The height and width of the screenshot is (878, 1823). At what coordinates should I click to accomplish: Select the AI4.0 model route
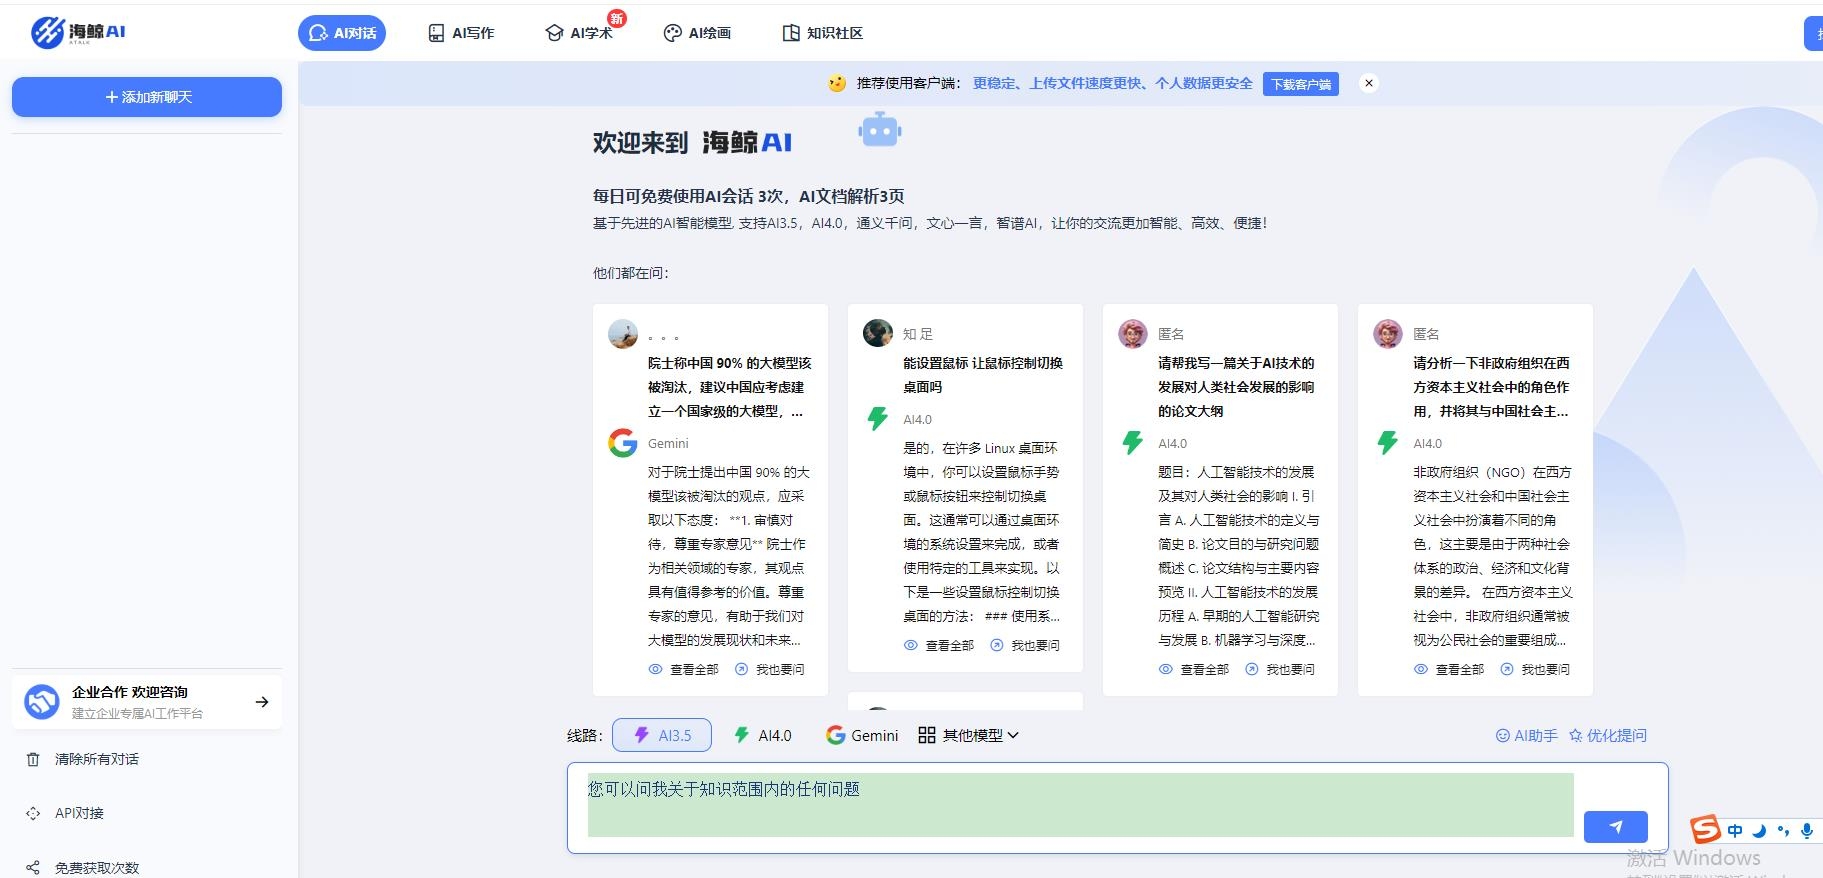763,735
